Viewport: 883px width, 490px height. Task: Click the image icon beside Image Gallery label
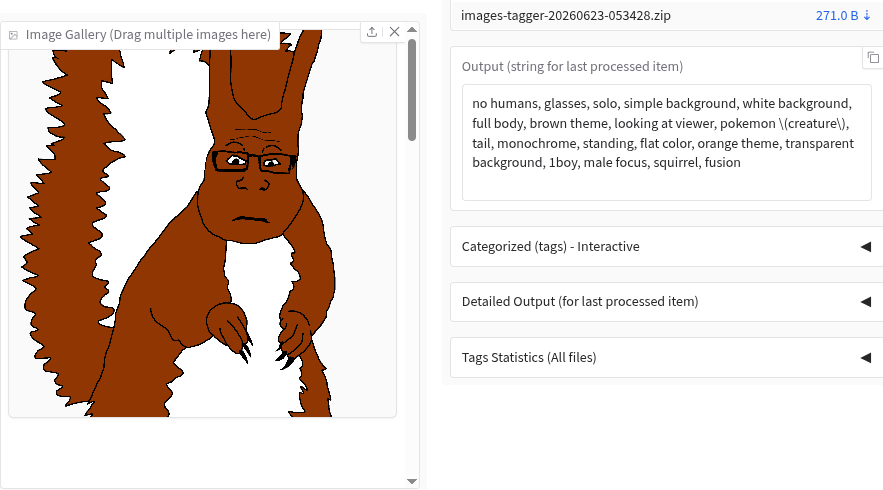[14, 35]
